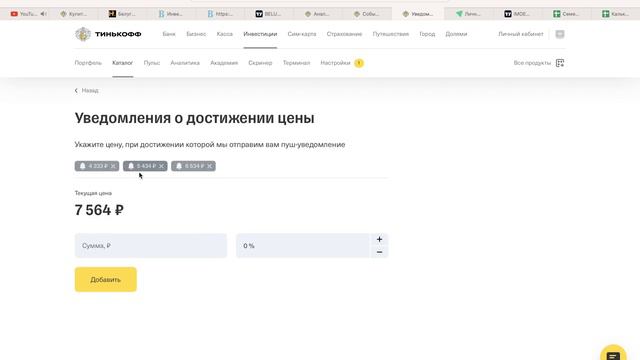The image size is (640, 360).
Task: Go to the Скринер tab
Action: tap(260, 63)
